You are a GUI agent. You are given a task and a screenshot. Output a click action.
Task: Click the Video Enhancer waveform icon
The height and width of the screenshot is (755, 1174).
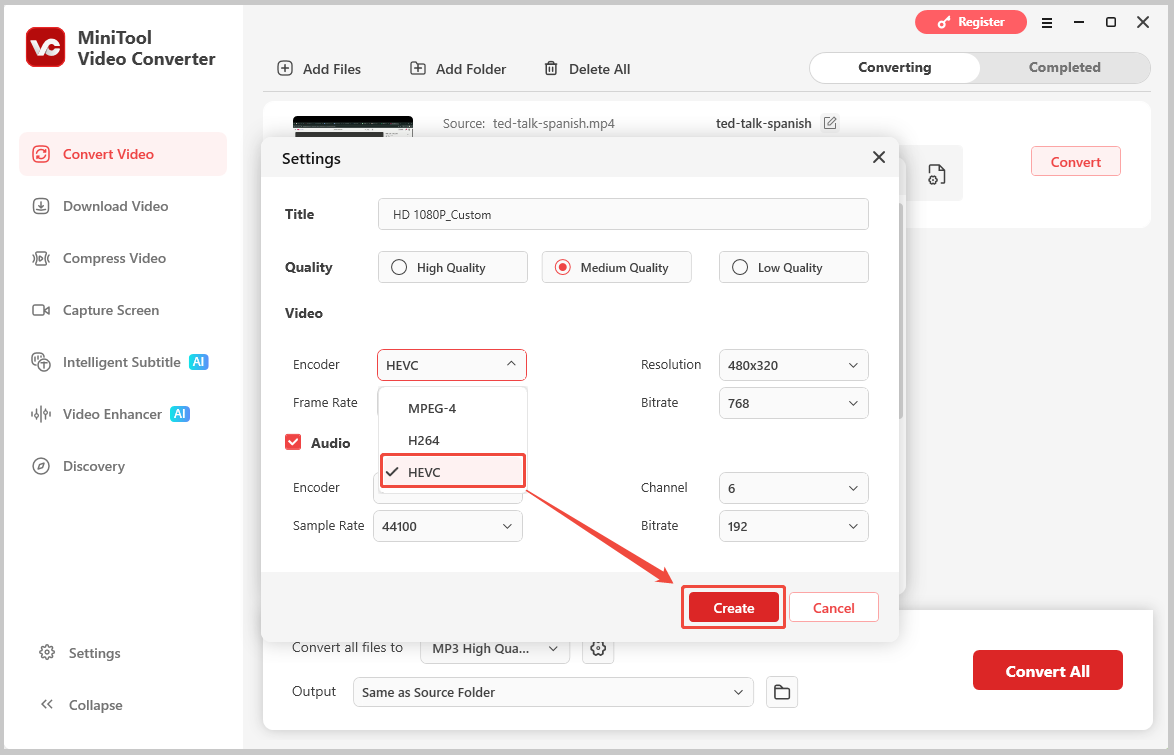click(x=41, y=414)
